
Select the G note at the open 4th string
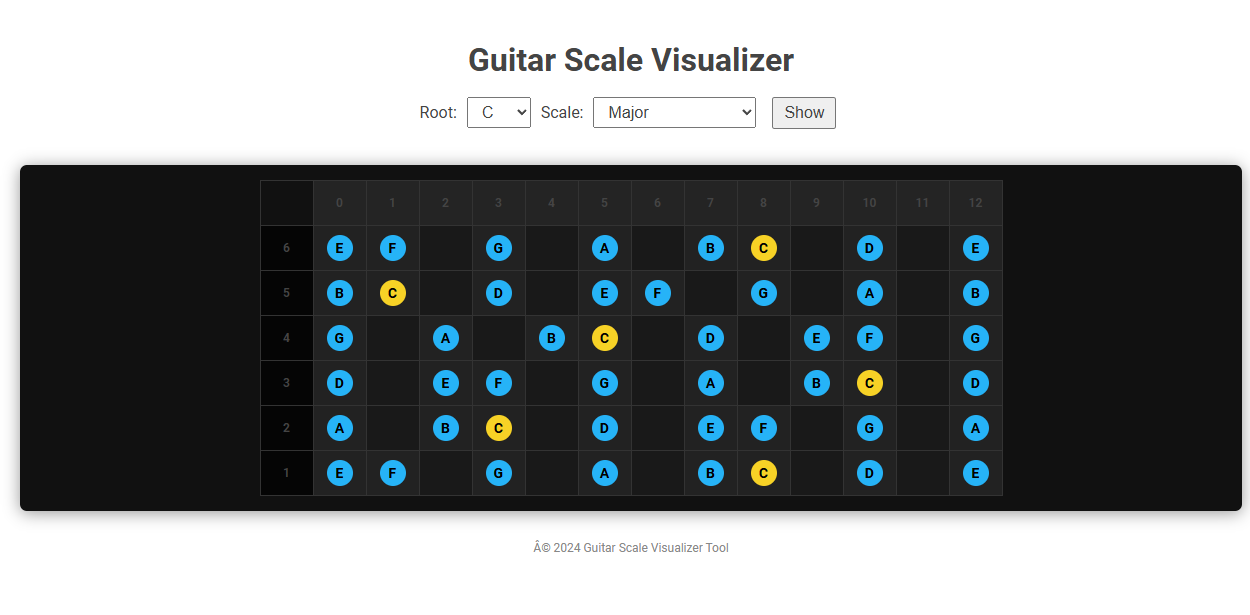[339, 337]
